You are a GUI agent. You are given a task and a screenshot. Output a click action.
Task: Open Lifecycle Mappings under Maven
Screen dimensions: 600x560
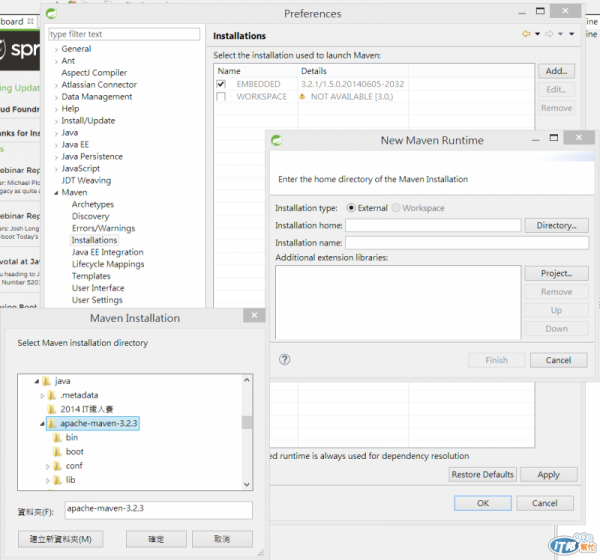click(108, 264)
